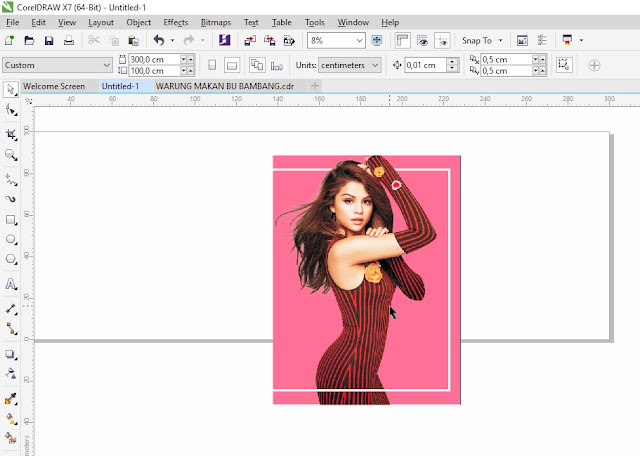The height and width of the screenshot is (456, 640).
Task: Increase nudge distance stepper
Action: (451, 62)
